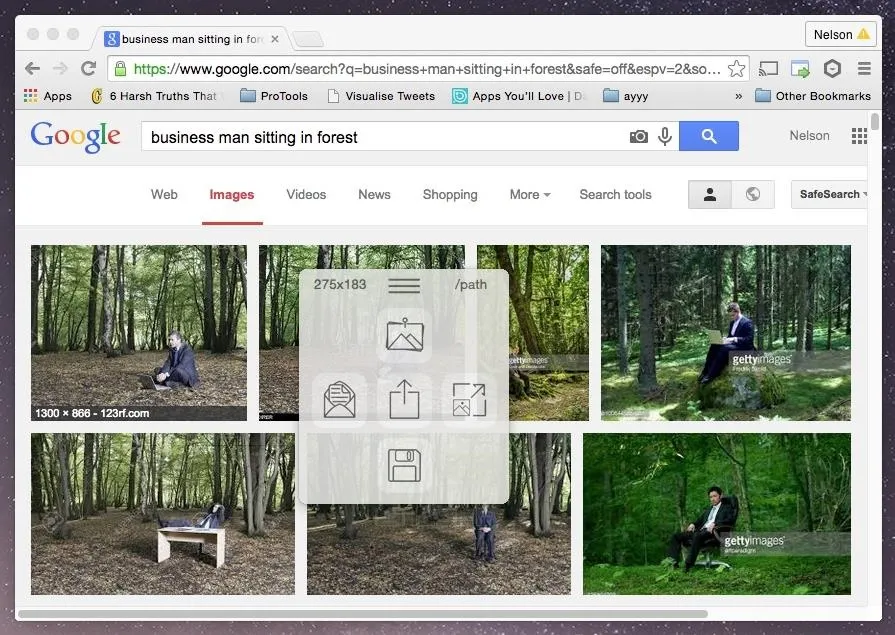Click the Nelson profile button in title bar
This screenshot has width=895, height=635.
(x=841, y=34)
